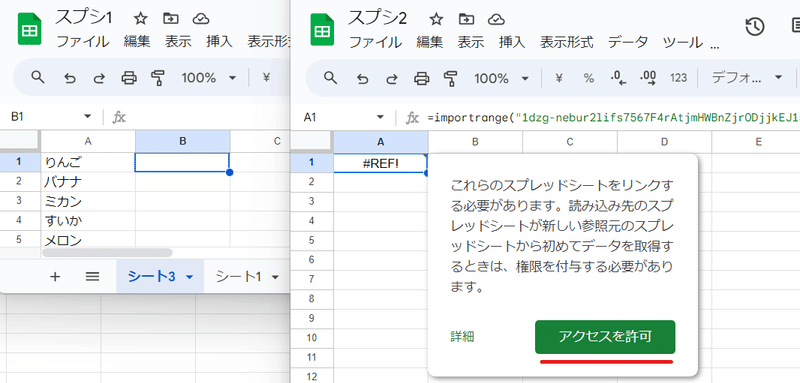Add a new sheet in スプシ1
The height and width of the screenshot is (383, 800).
point(55,276)
